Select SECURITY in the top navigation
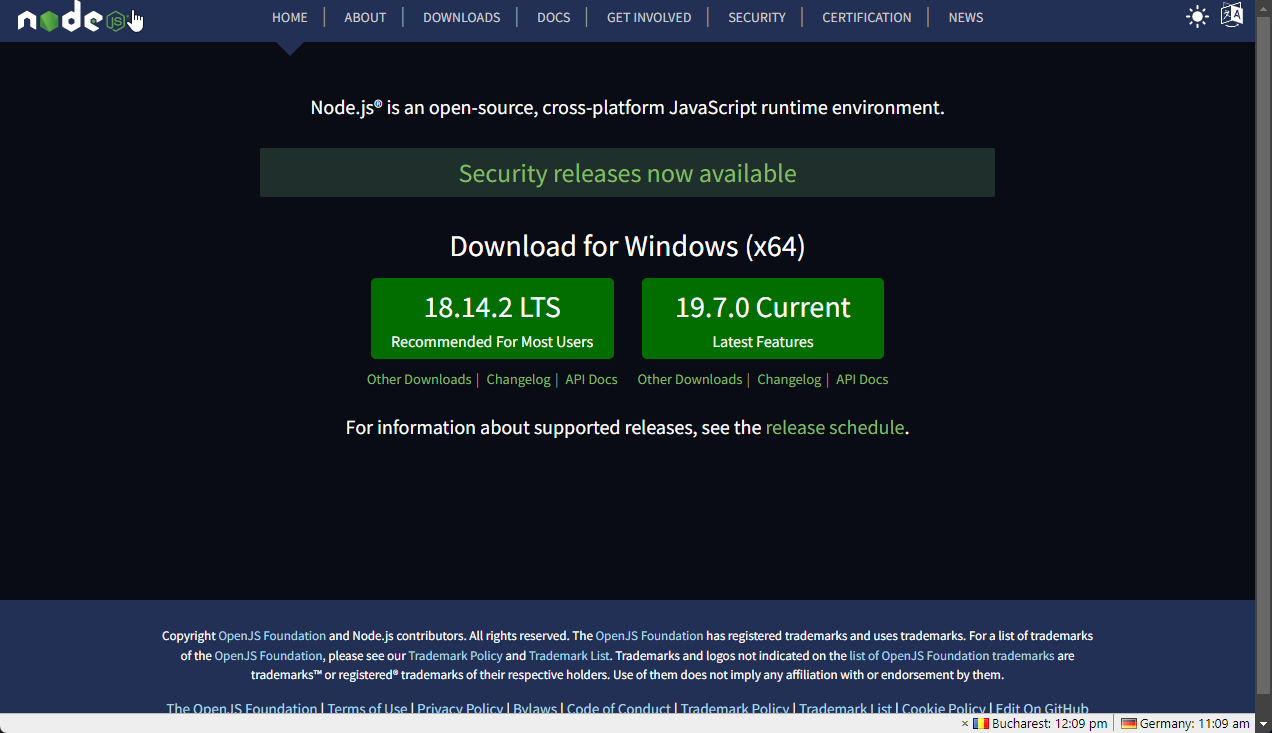The width and height of the screenshot is (1272, 733). point(757,17)
